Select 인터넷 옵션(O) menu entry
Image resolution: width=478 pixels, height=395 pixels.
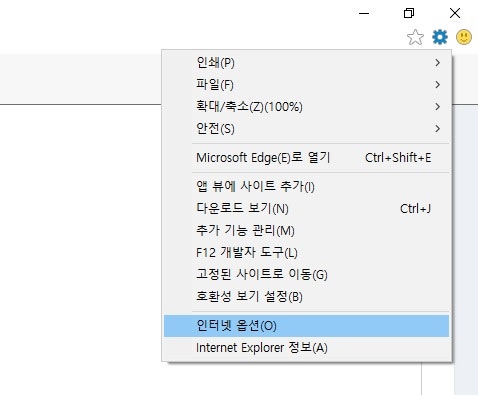click(x=306, y=326)
